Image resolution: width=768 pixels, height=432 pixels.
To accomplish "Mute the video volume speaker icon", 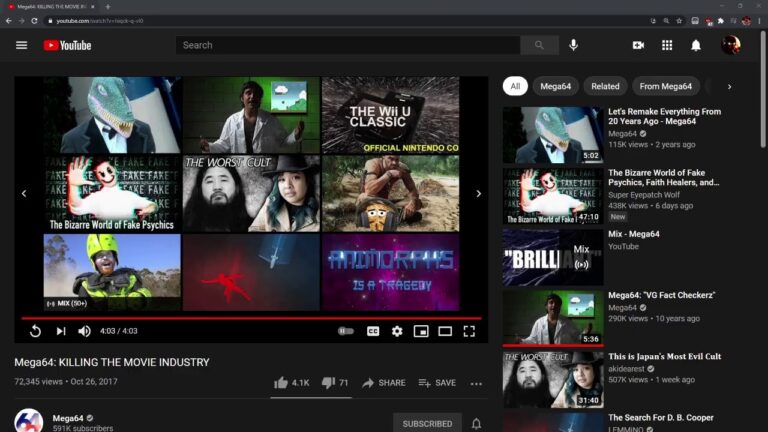I will point(84,331).
